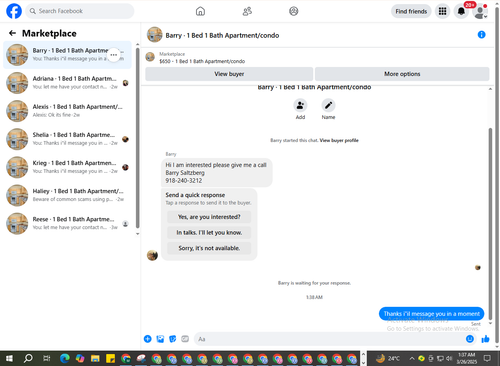This screenshot has width=500, height=366.
Task: Open File Explorer from the taskbar
Action: [x=95, y=359]
